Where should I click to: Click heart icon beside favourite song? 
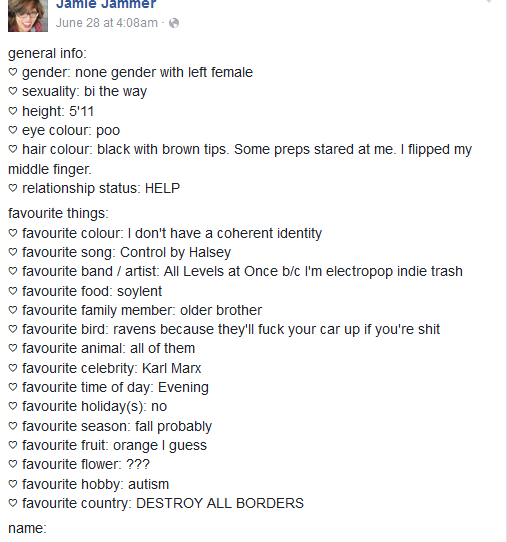tap(13, 252)
